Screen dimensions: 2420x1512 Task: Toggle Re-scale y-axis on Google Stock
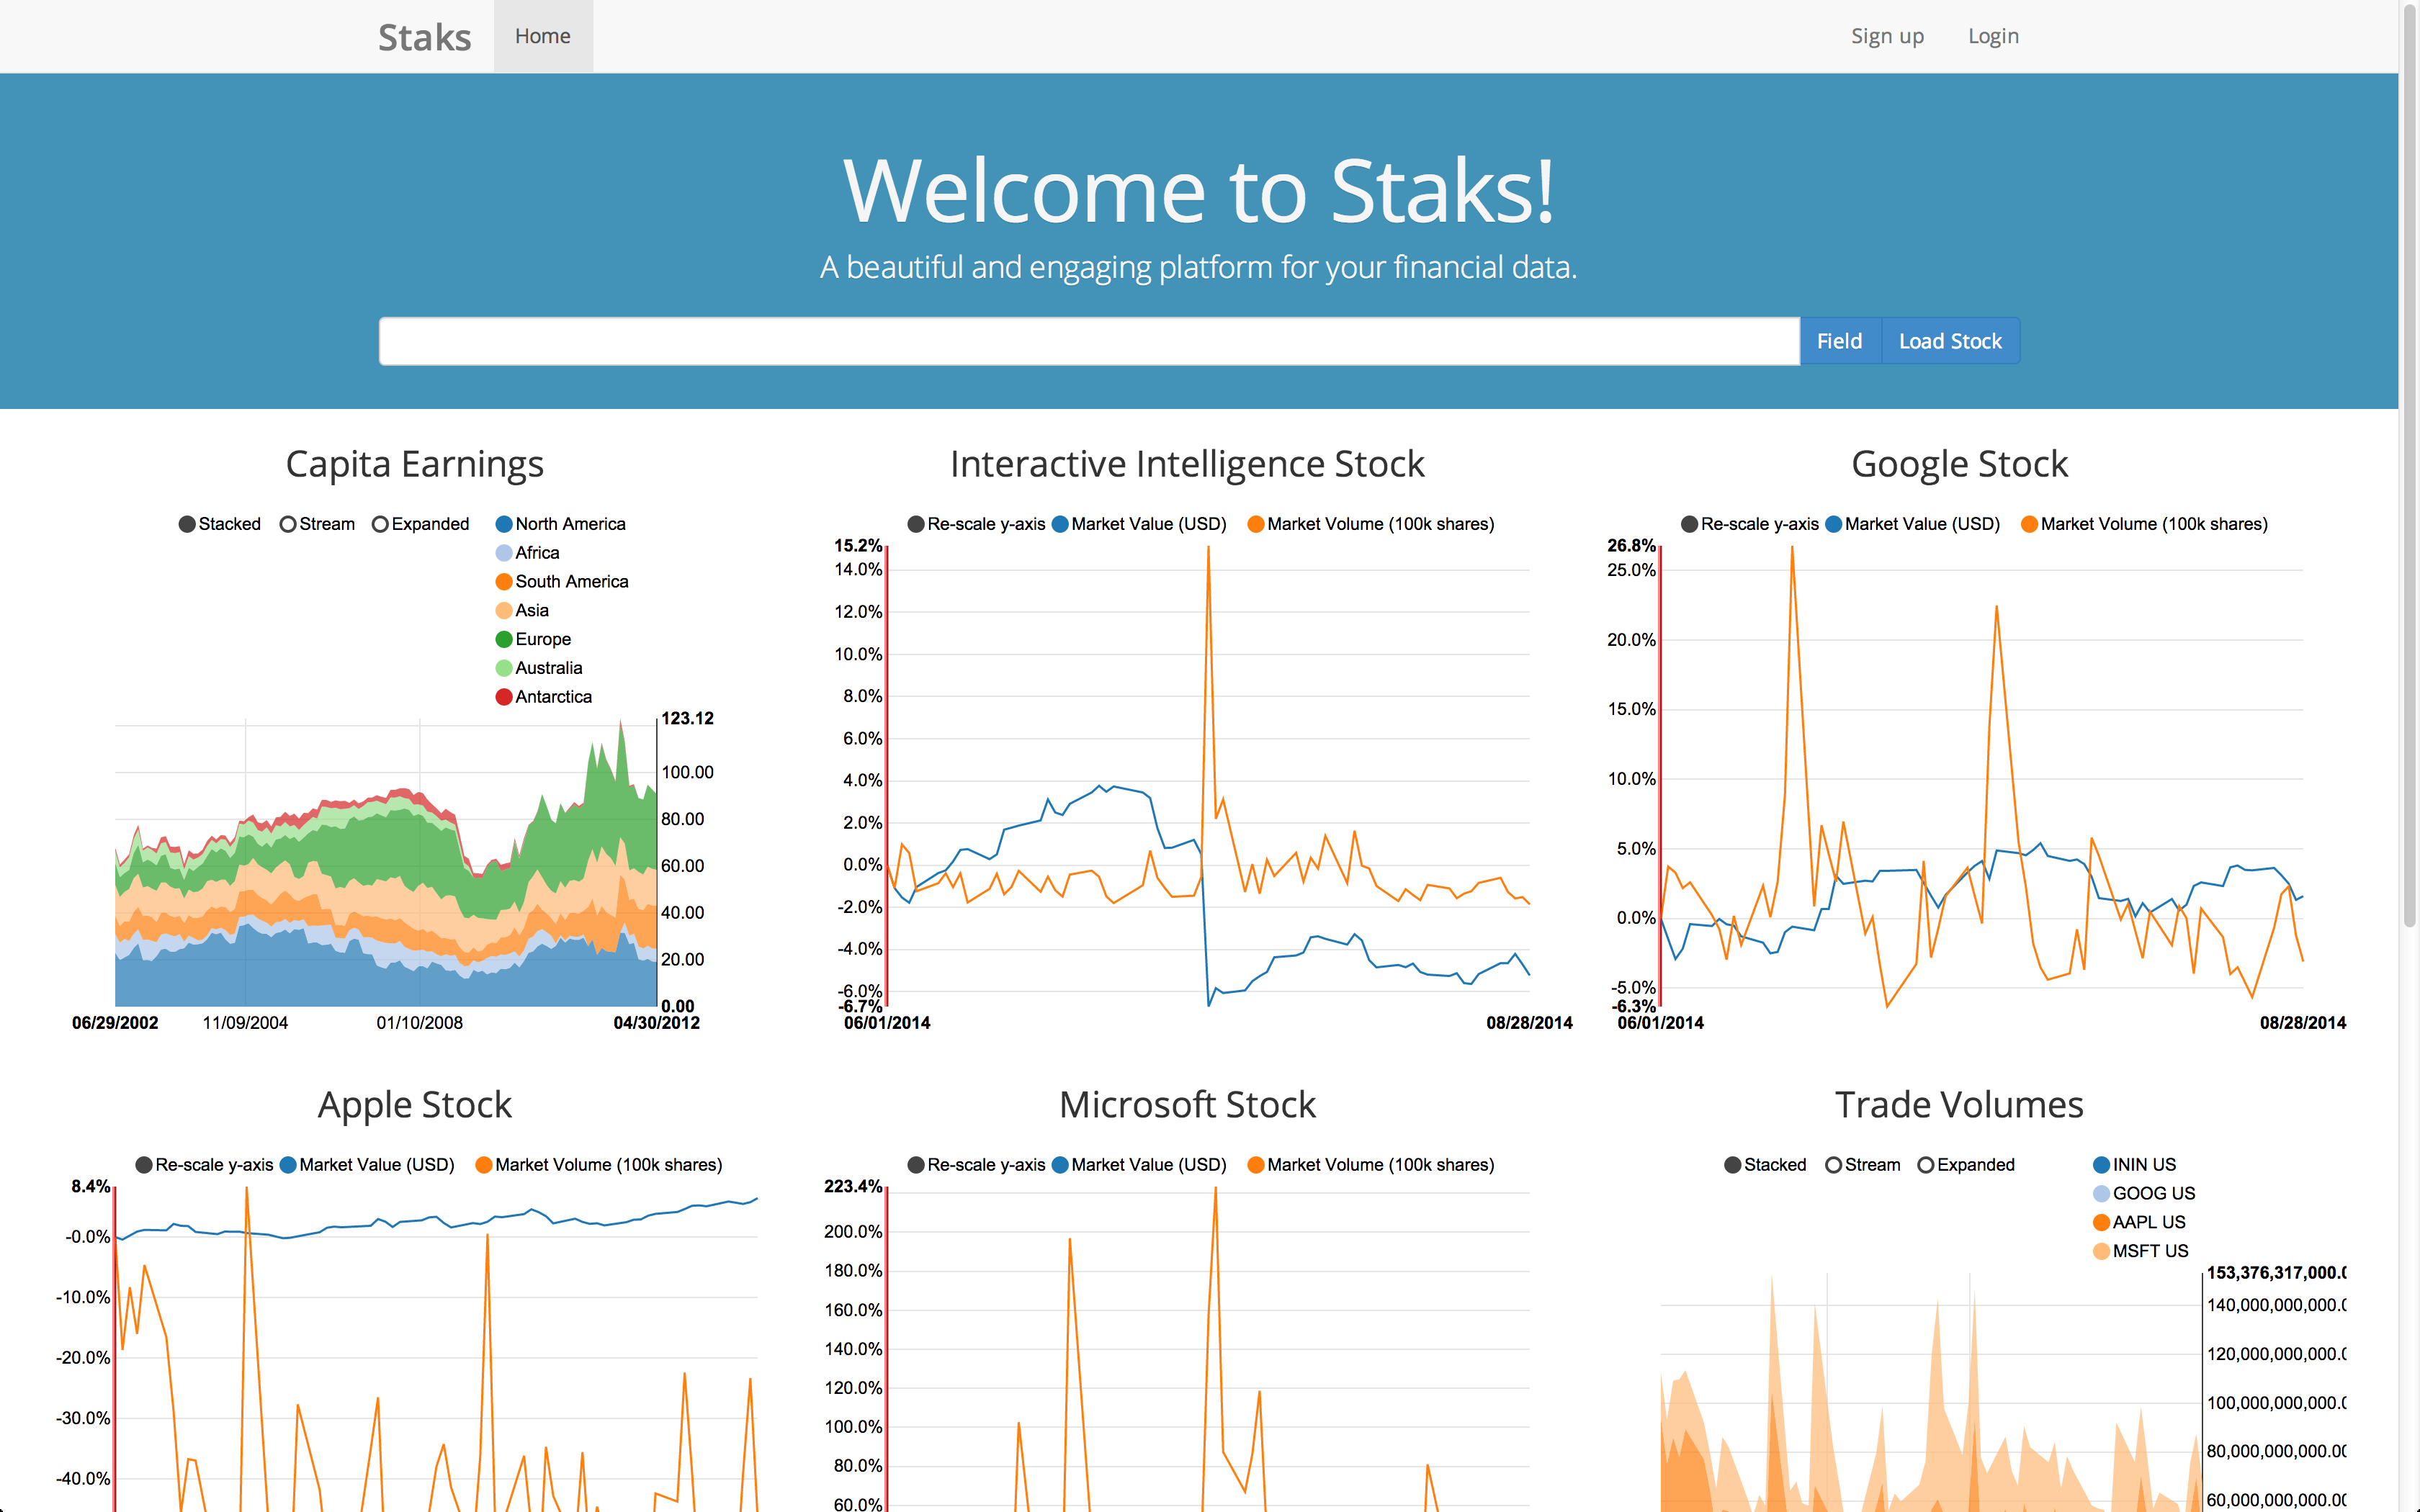1689,524
